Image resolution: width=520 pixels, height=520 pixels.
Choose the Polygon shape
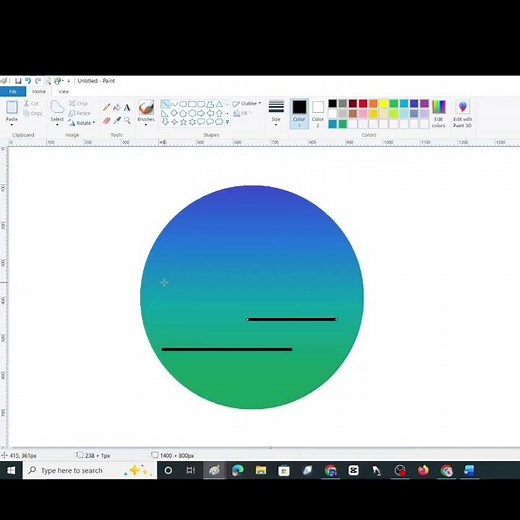[x=210, y=104]
